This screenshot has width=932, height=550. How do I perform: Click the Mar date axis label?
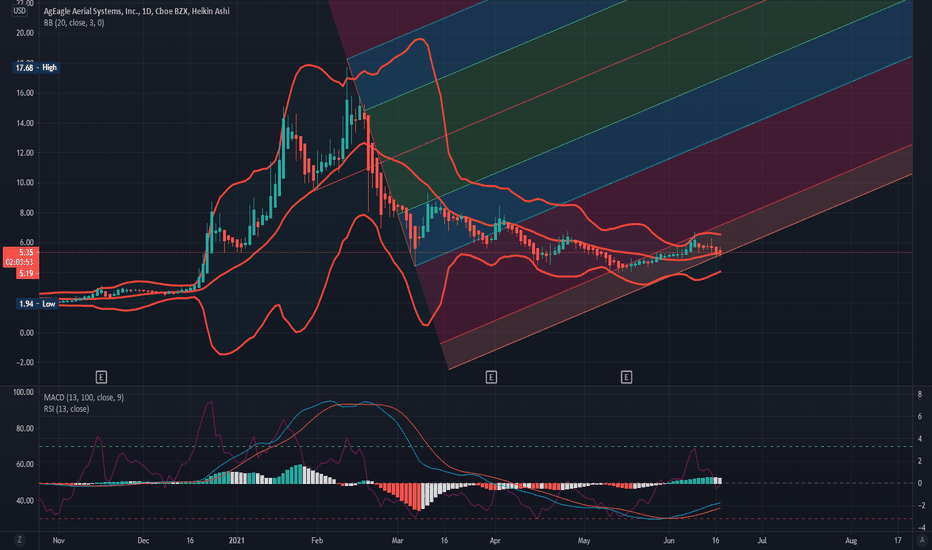(x=397, y=540)
